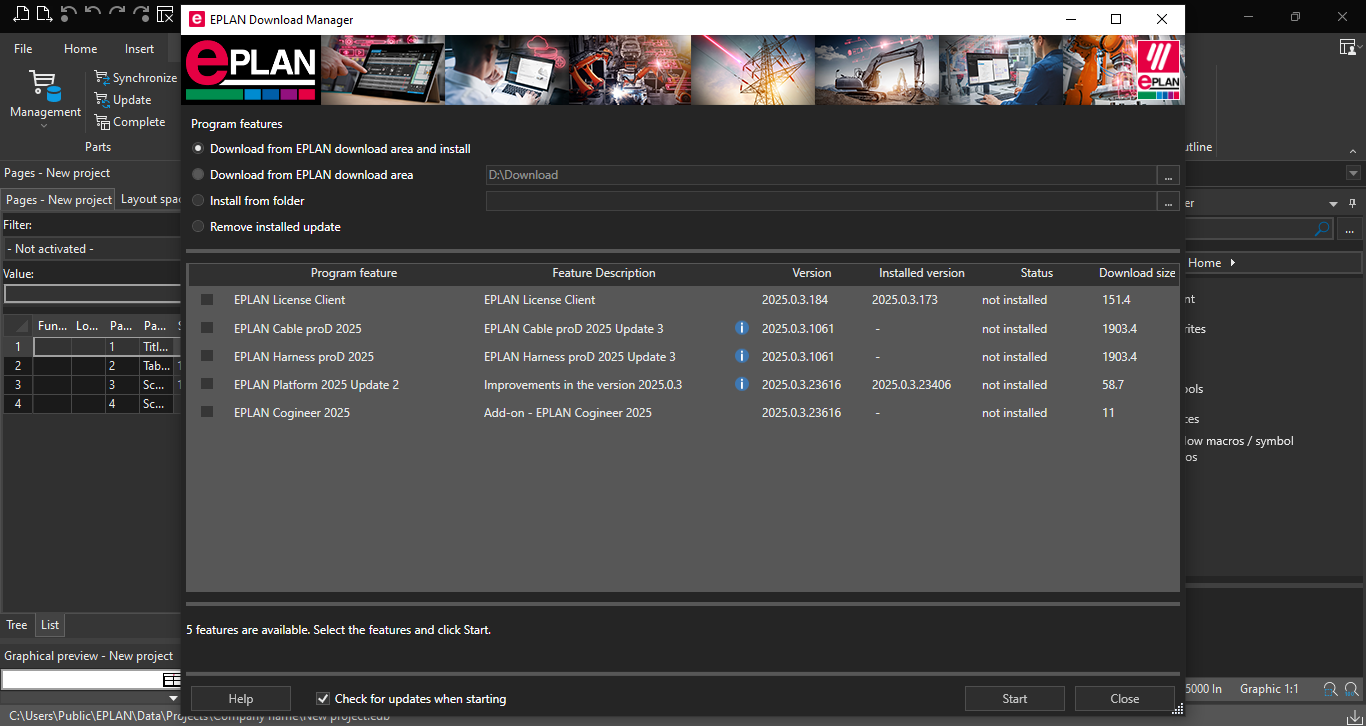The height and width of the screenshot is (726, 1366).
Task: Click the workspace layout icon at top right
Action: pos(1348,47)
